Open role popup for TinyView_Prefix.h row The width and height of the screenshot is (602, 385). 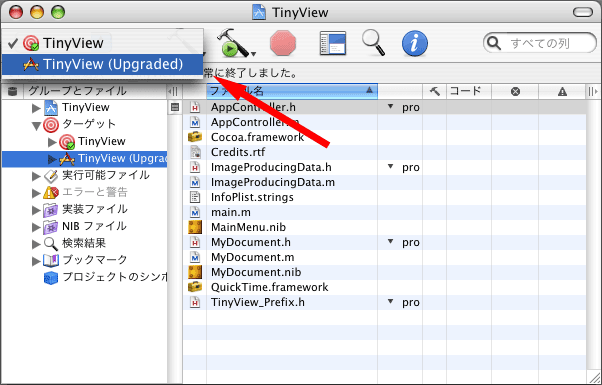390,301
